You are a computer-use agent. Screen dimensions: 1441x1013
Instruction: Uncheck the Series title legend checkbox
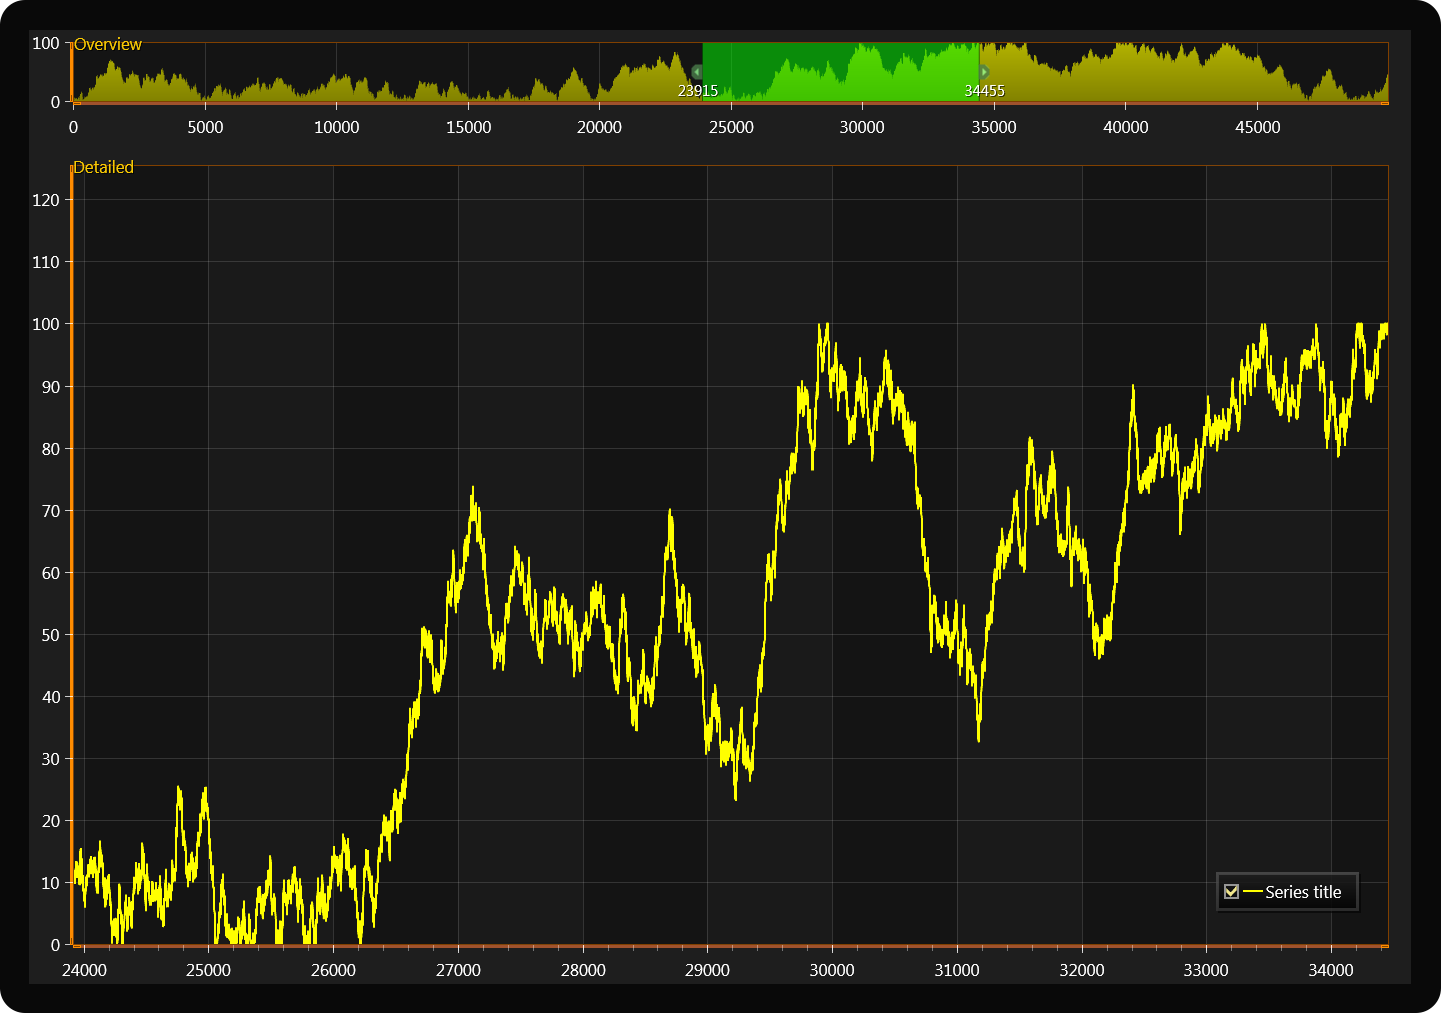pos(1231,891)
